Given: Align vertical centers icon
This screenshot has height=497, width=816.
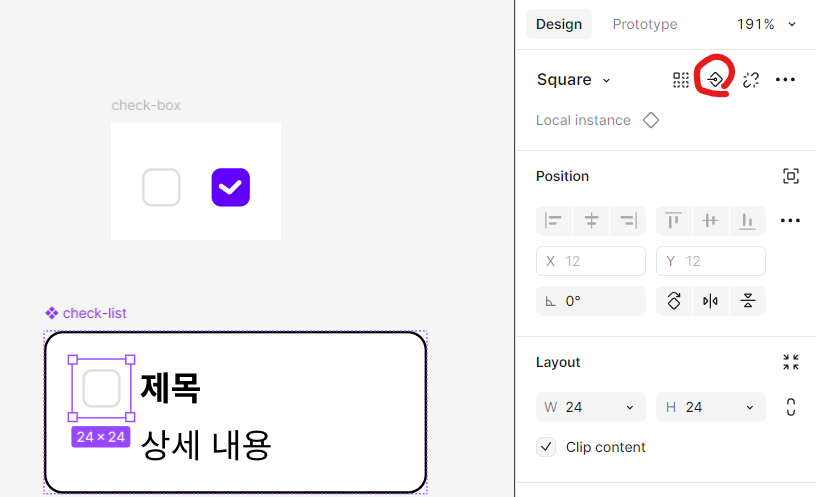Looking at the screenshot, I should (x=710, y=221).
